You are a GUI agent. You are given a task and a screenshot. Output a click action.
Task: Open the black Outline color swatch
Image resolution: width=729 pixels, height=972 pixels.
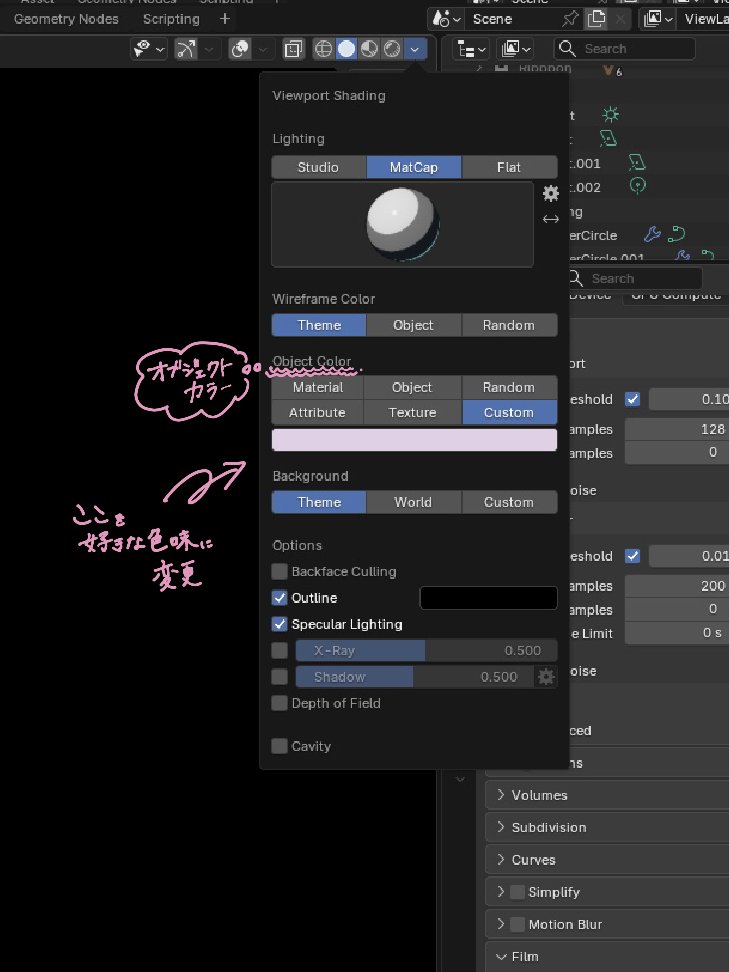pyautogui.click(x=488, y=598)
